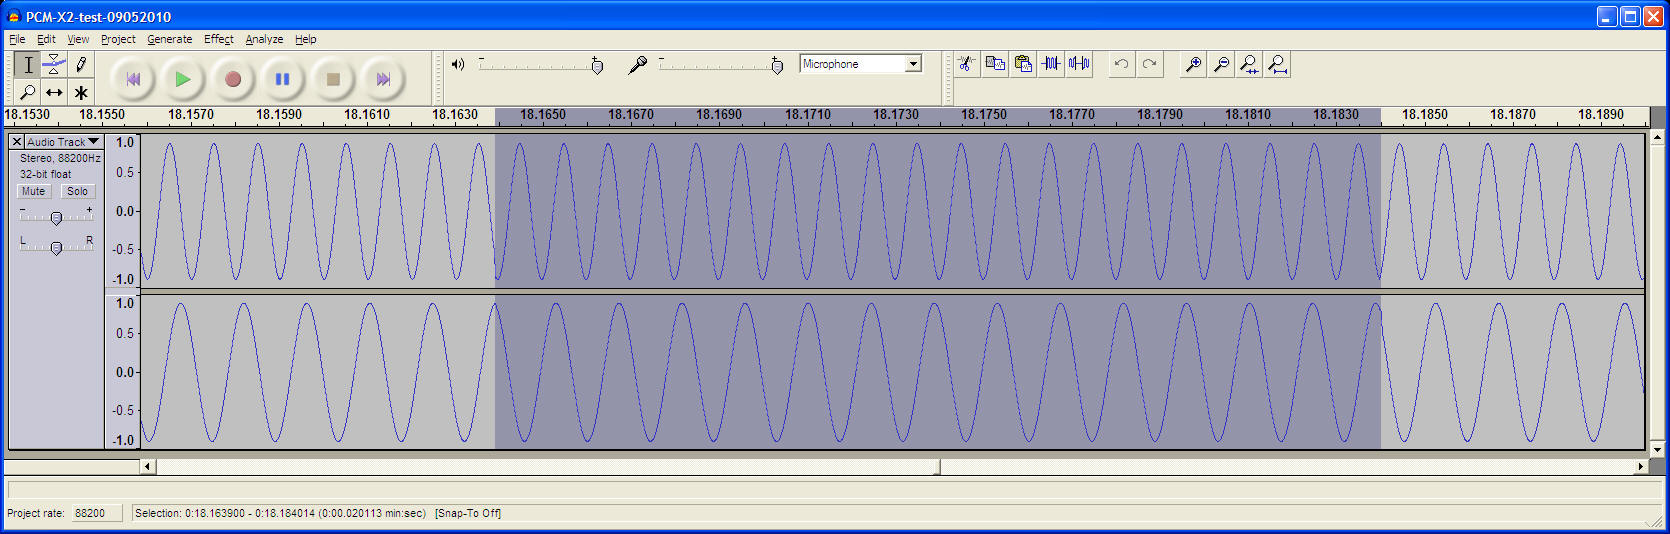Click the 'Stereo, 88200Hz' track info
The height and width of the screenshot is (534, 1670).
point(60,158)
